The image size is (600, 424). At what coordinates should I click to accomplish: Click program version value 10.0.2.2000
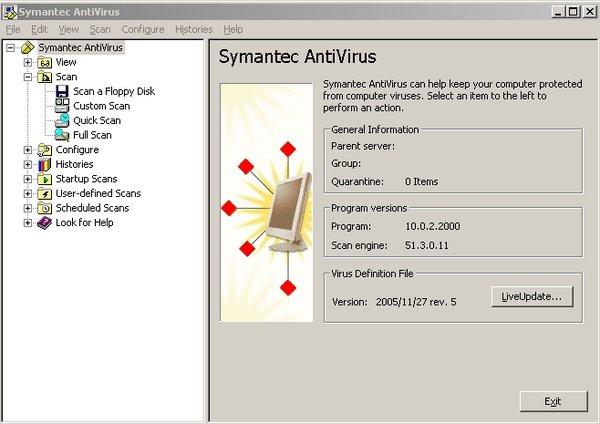coord(432,227)
